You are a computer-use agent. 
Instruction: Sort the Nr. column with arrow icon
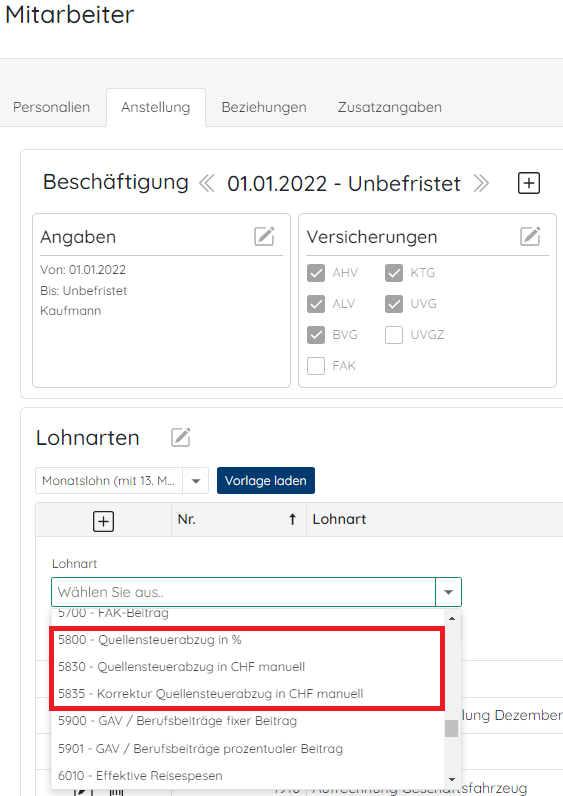[292, 519]
